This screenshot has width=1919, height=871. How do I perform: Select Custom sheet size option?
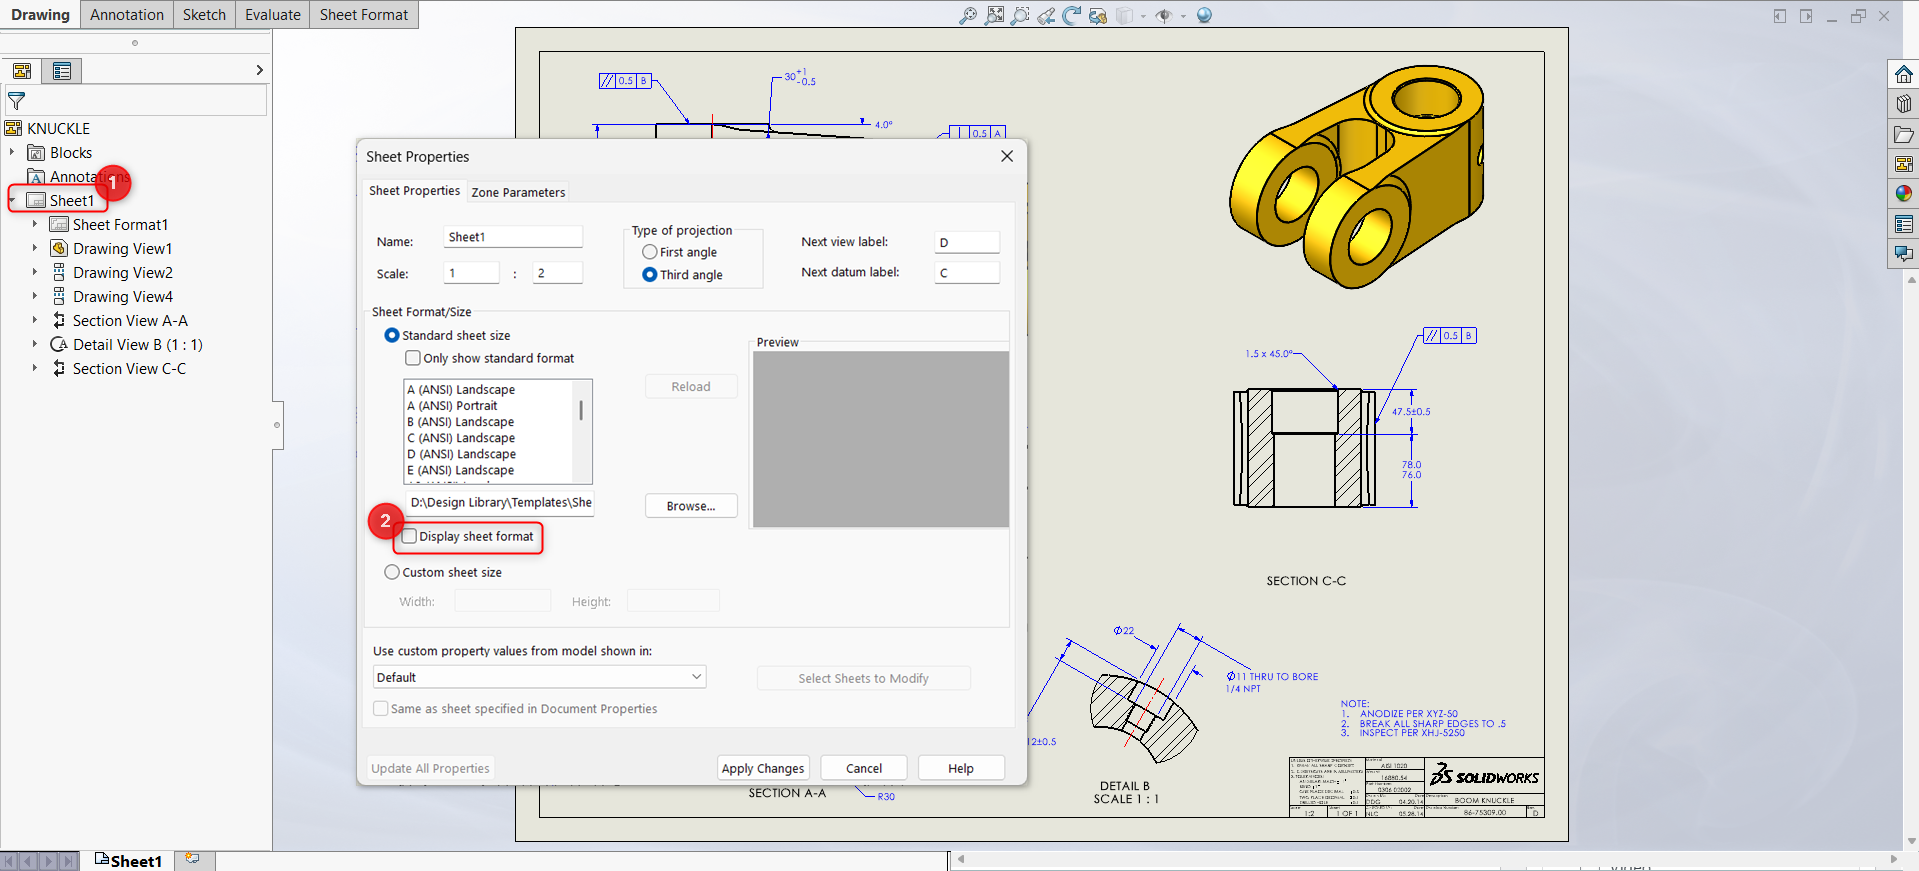click(392, 573)
